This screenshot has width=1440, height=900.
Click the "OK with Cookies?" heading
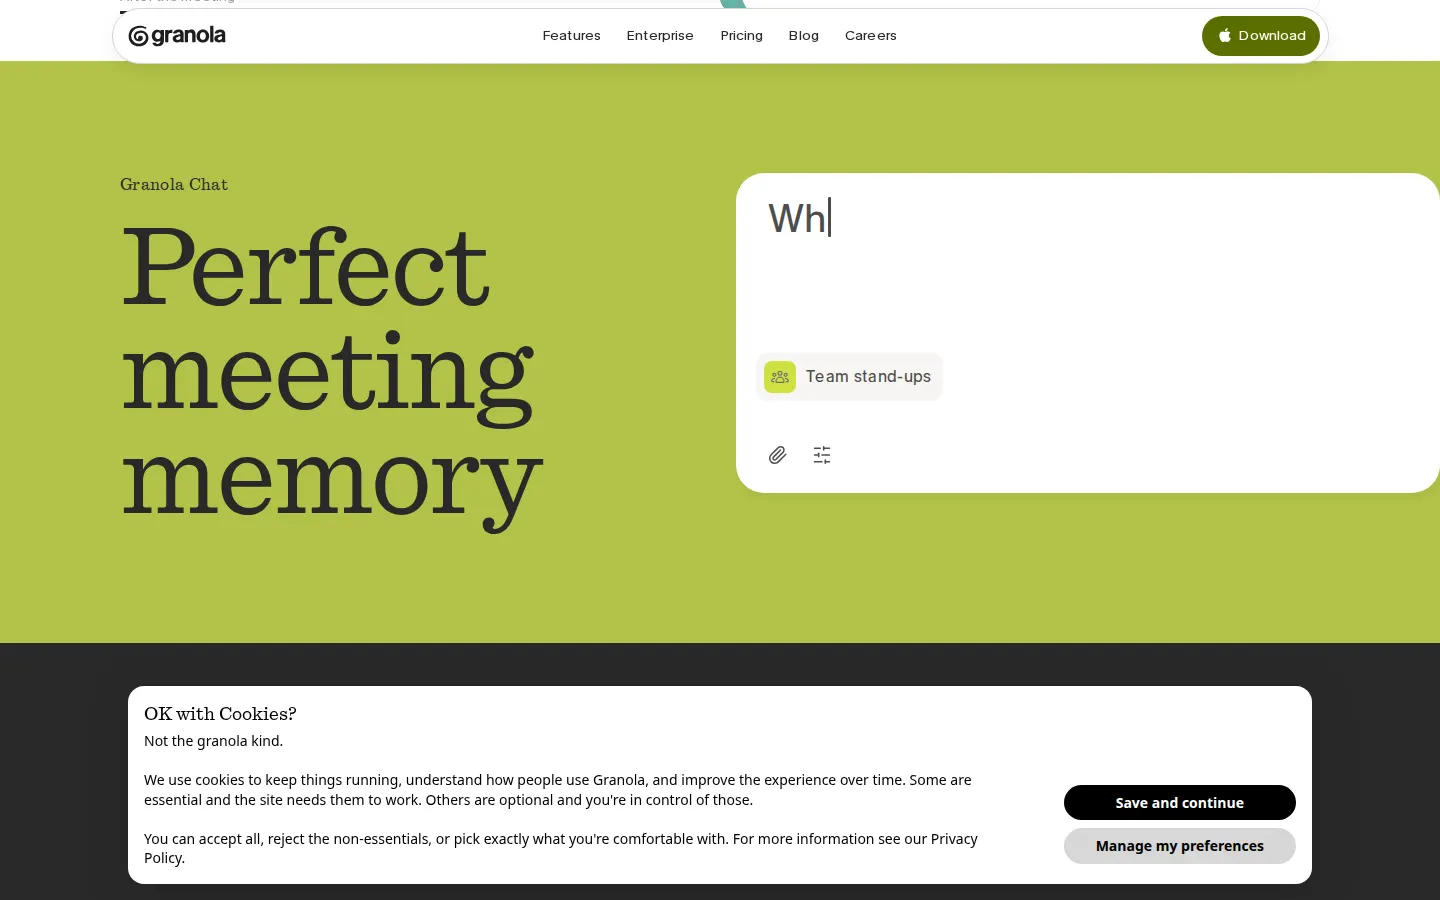[220, 714]
